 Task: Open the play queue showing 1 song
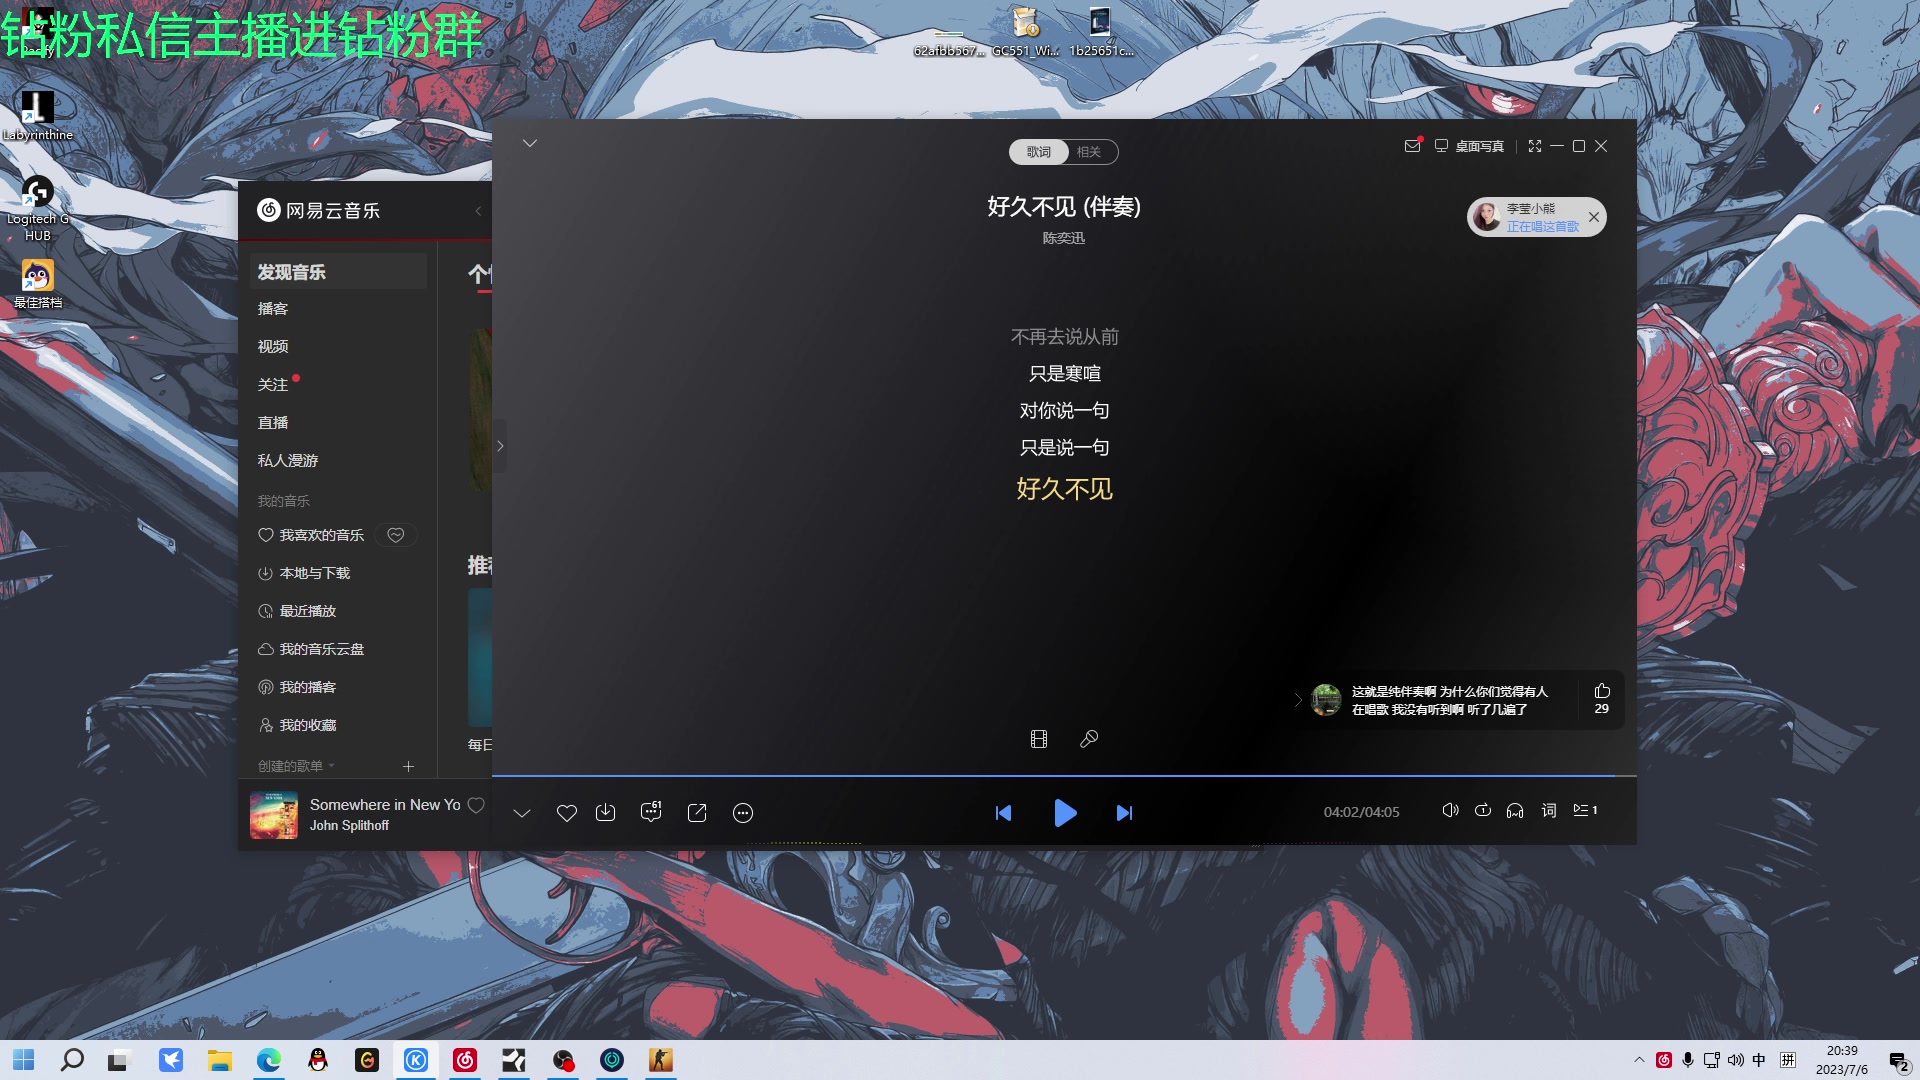(x=1585, y=811)
